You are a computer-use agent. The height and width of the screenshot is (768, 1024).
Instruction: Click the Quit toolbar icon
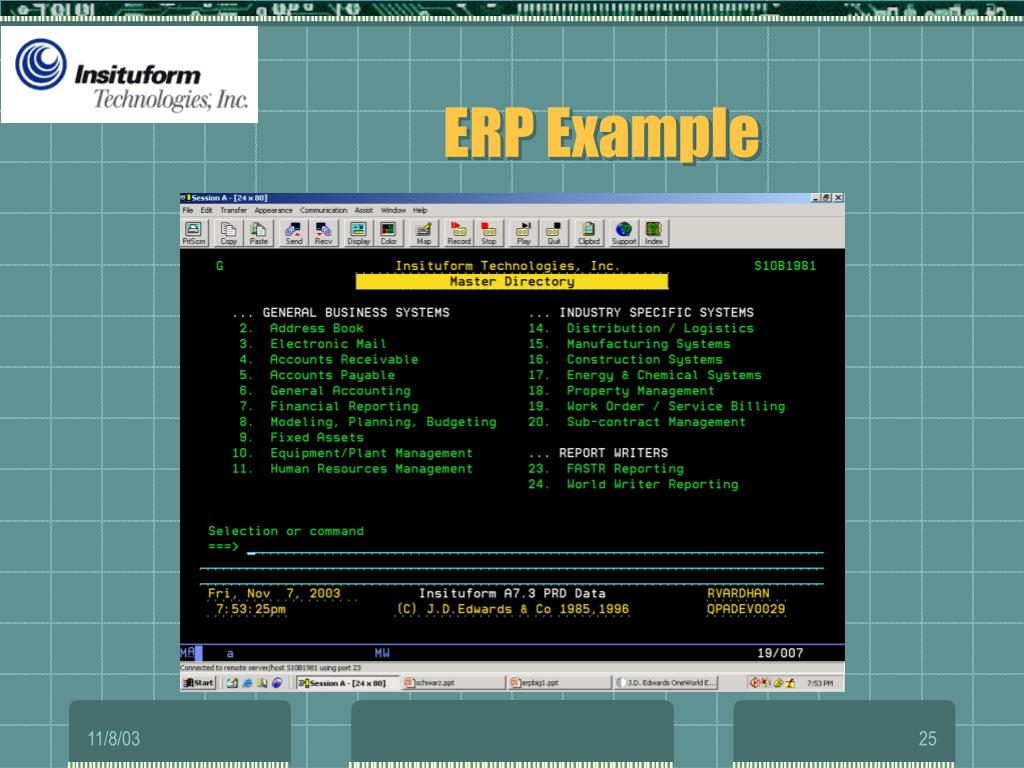[554, 232]
